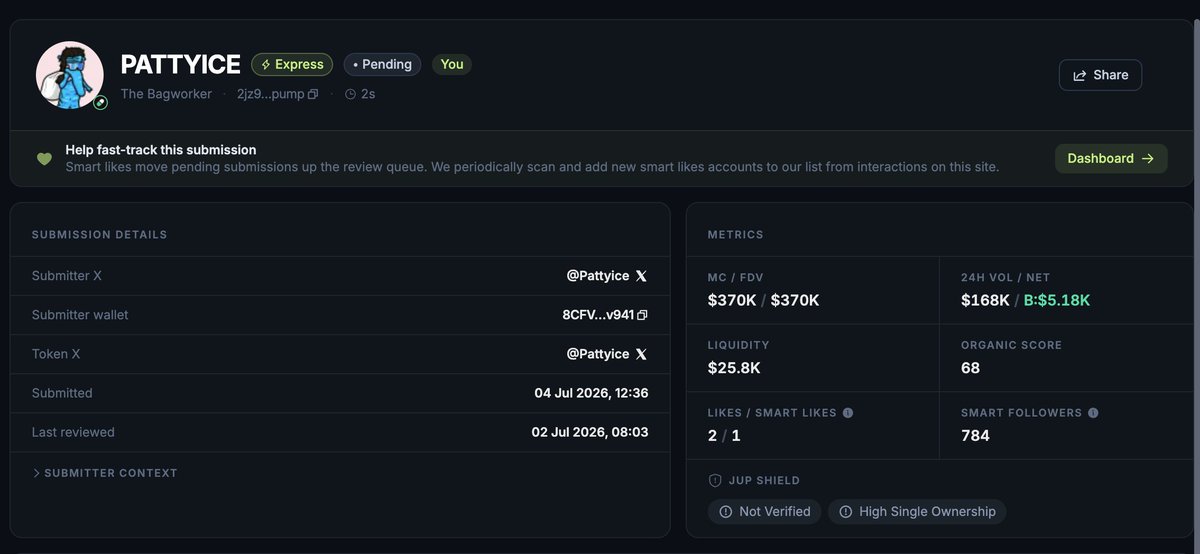Open the Not Verified warning chip
This screenshot has height=554, width=1200.
(x=765, y=511)
